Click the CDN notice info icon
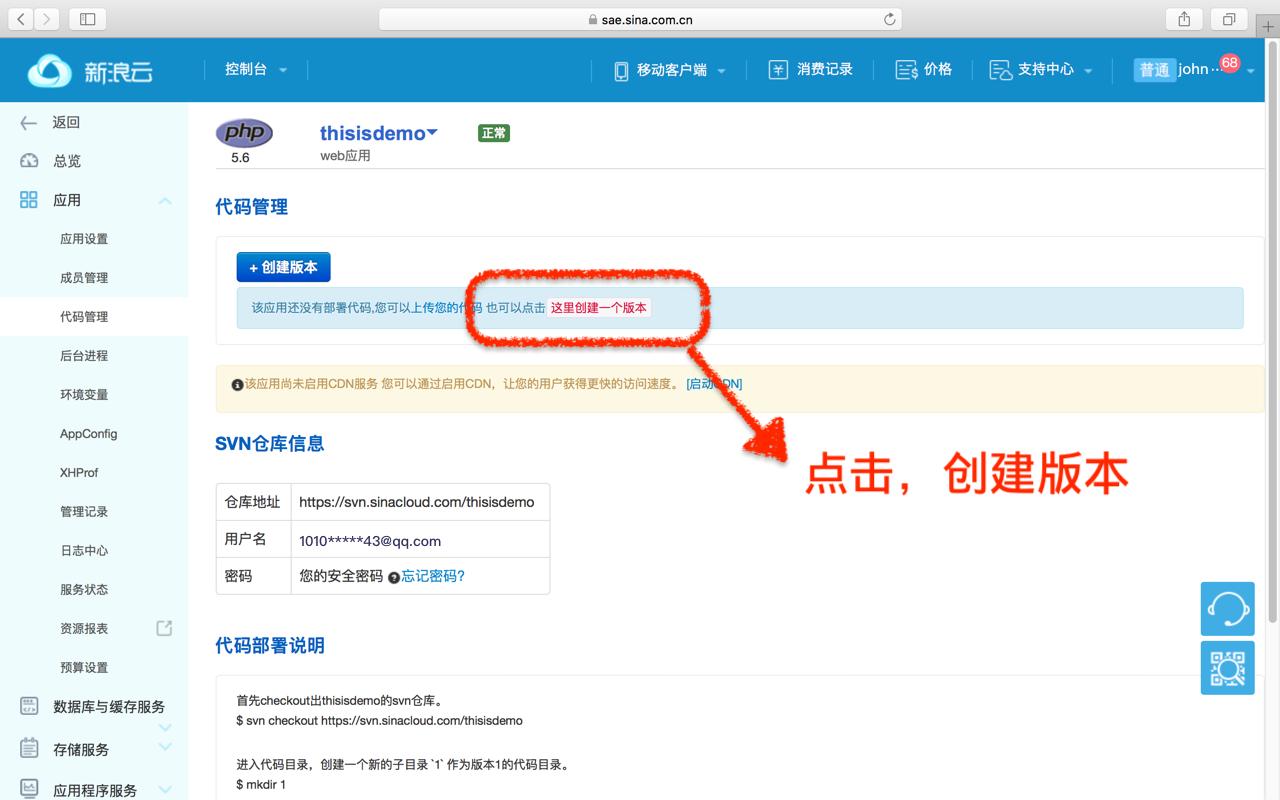 click(x=237, y=385)
